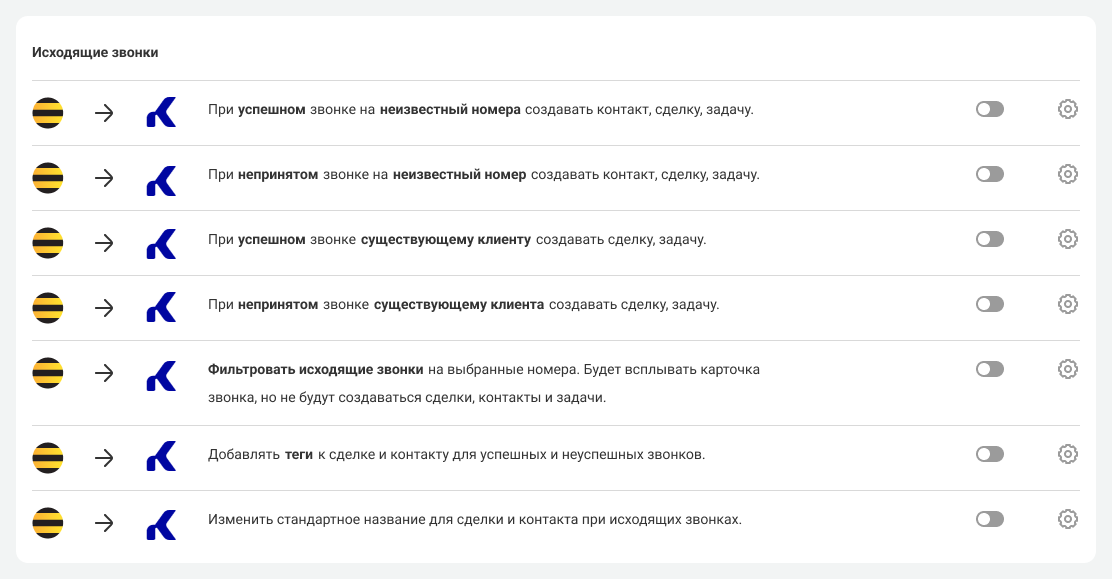
Task: Toggle changing standard deal name for outgoing calls
Action: [x=990, y=519]
